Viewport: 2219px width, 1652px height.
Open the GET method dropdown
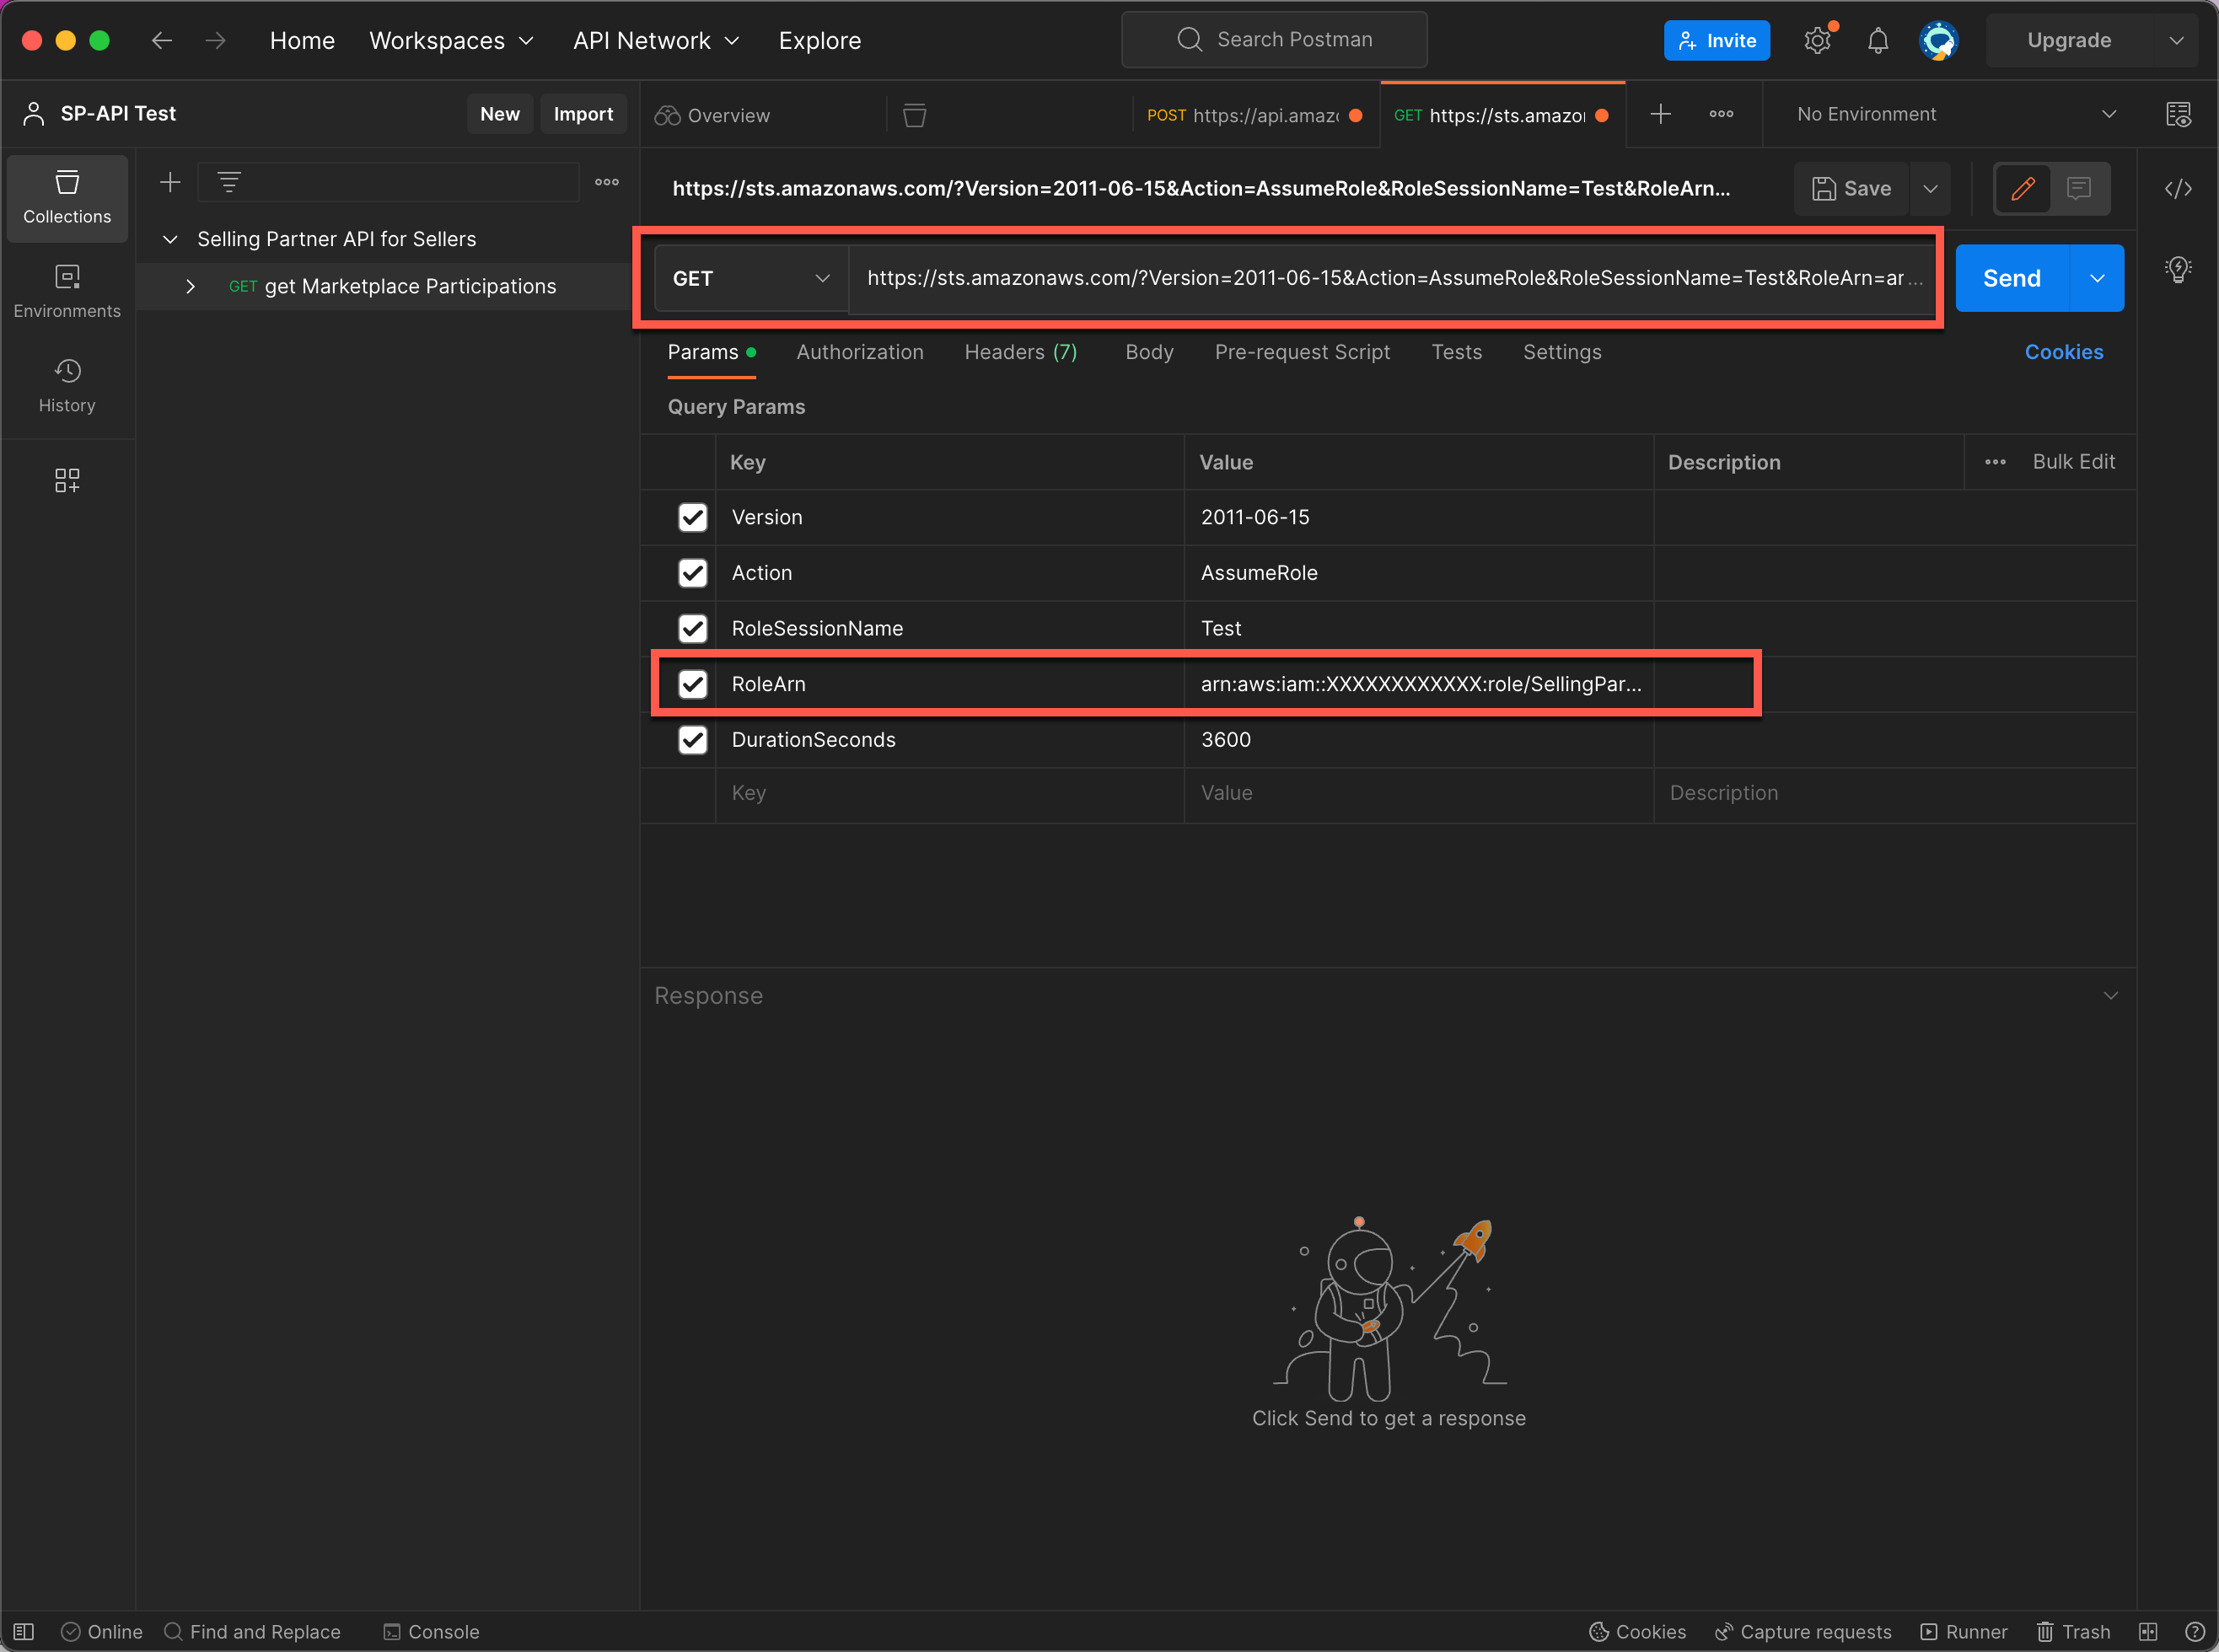[750, 278]
